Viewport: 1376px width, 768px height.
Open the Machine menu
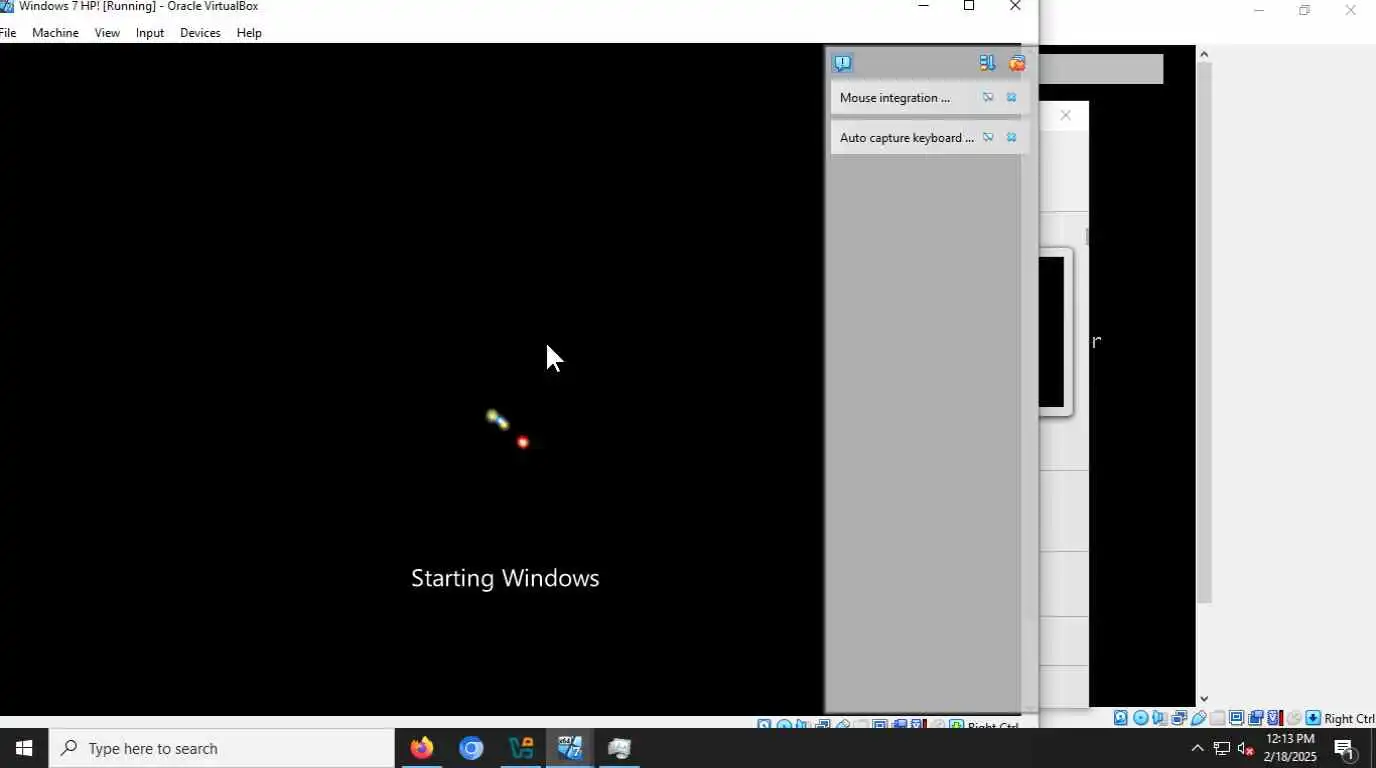pos(55,33)
